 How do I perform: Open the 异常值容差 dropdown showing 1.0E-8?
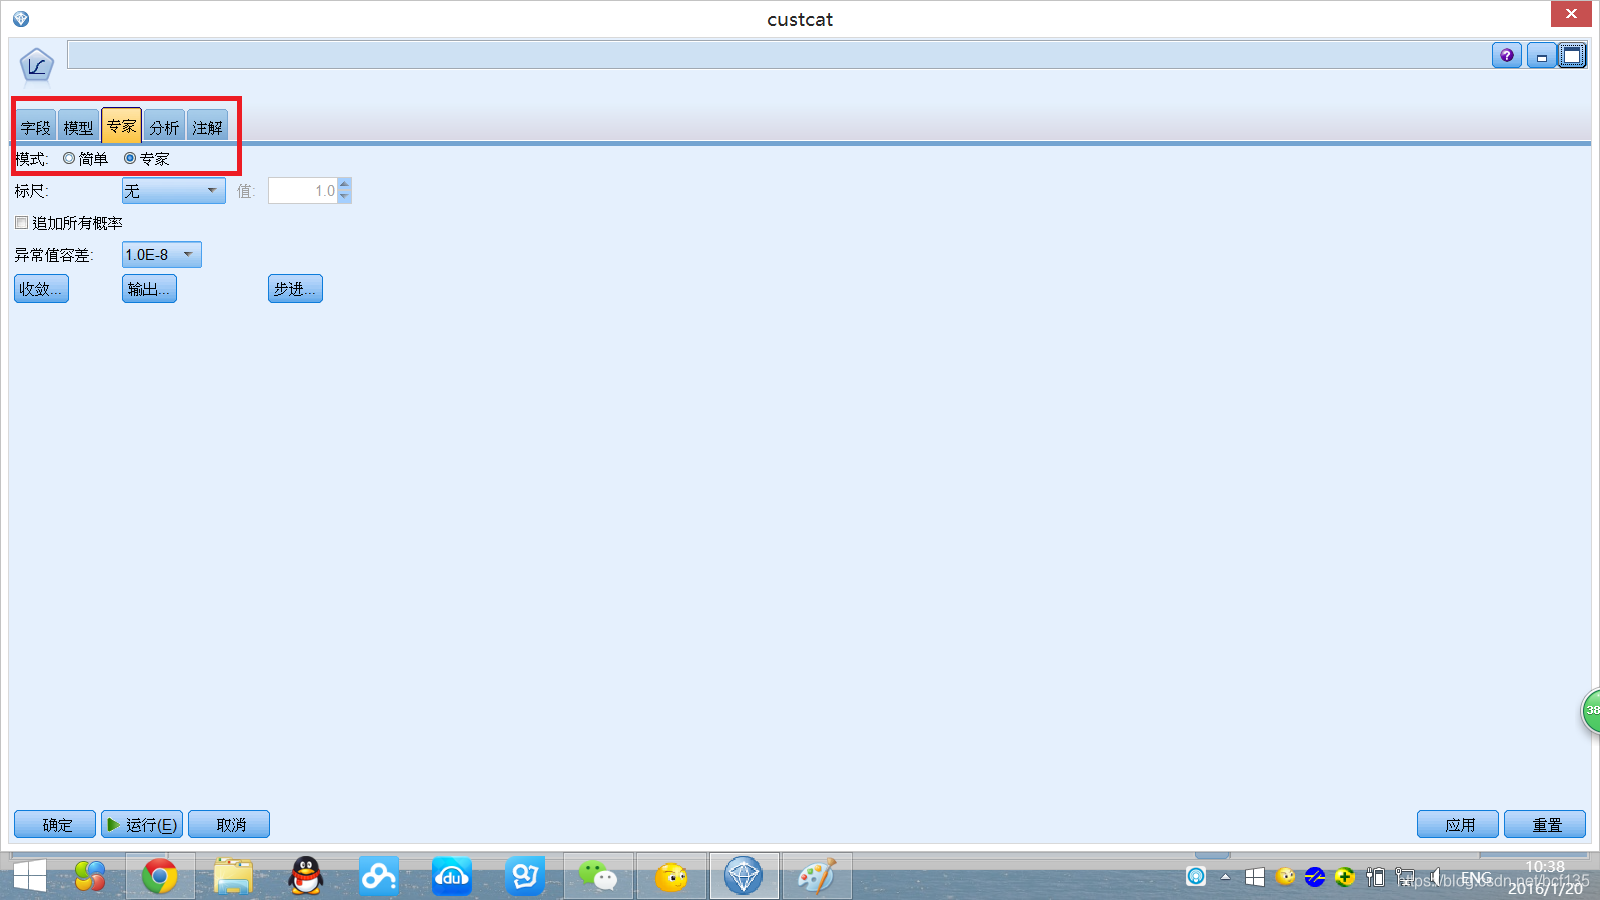click(162, 255)
